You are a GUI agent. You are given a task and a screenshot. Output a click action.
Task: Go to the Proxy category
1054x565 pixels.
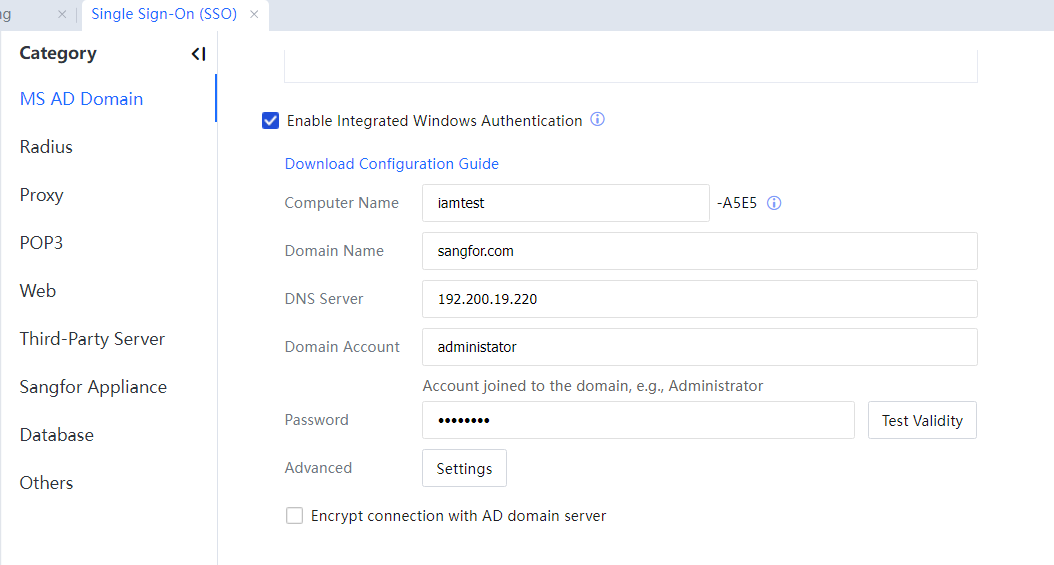click(x=41, y=195)
